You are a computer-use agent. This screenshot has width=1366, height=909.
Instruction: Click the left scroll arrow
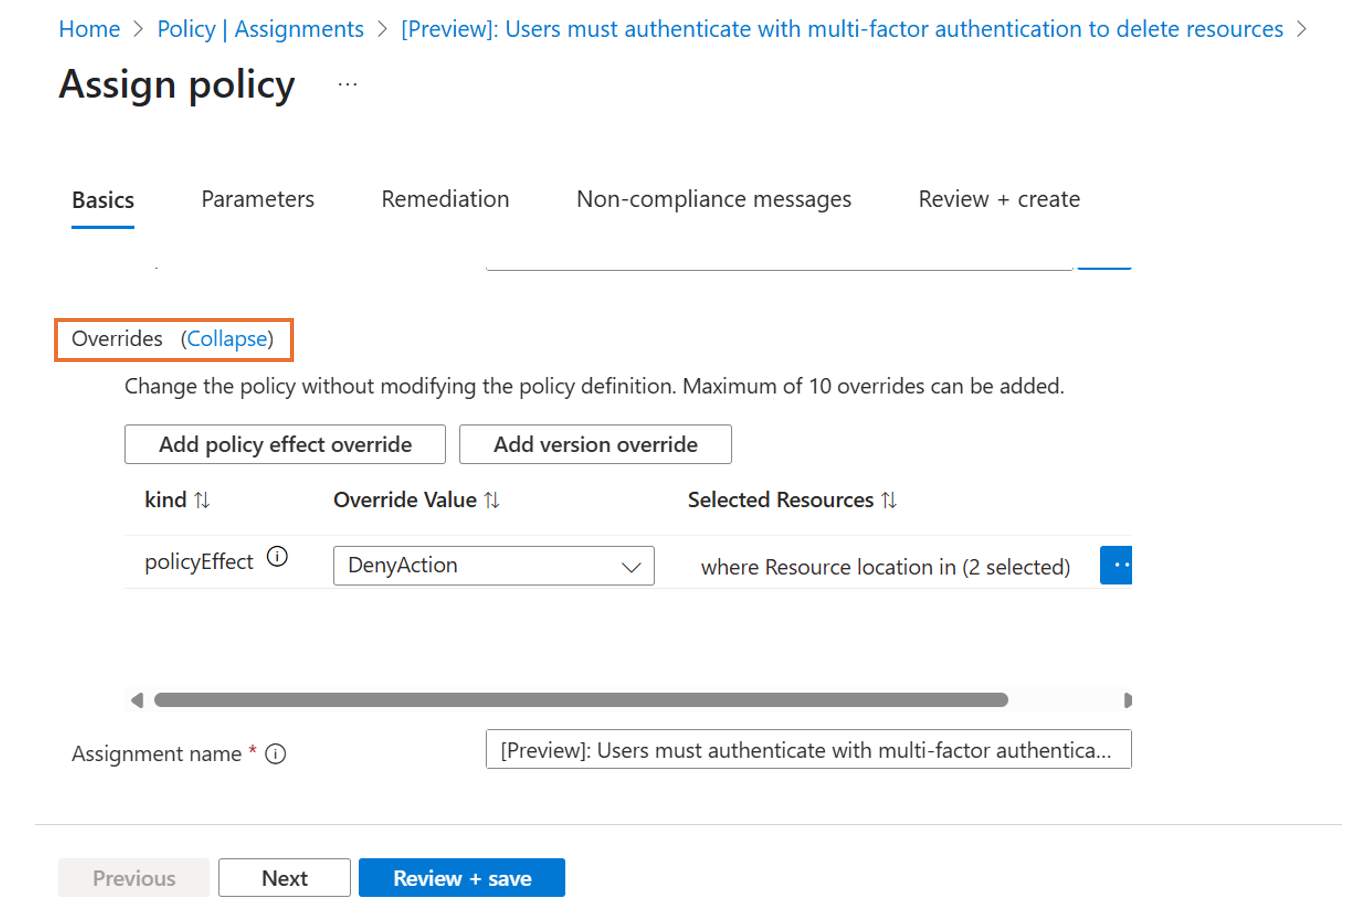(137, 700)
